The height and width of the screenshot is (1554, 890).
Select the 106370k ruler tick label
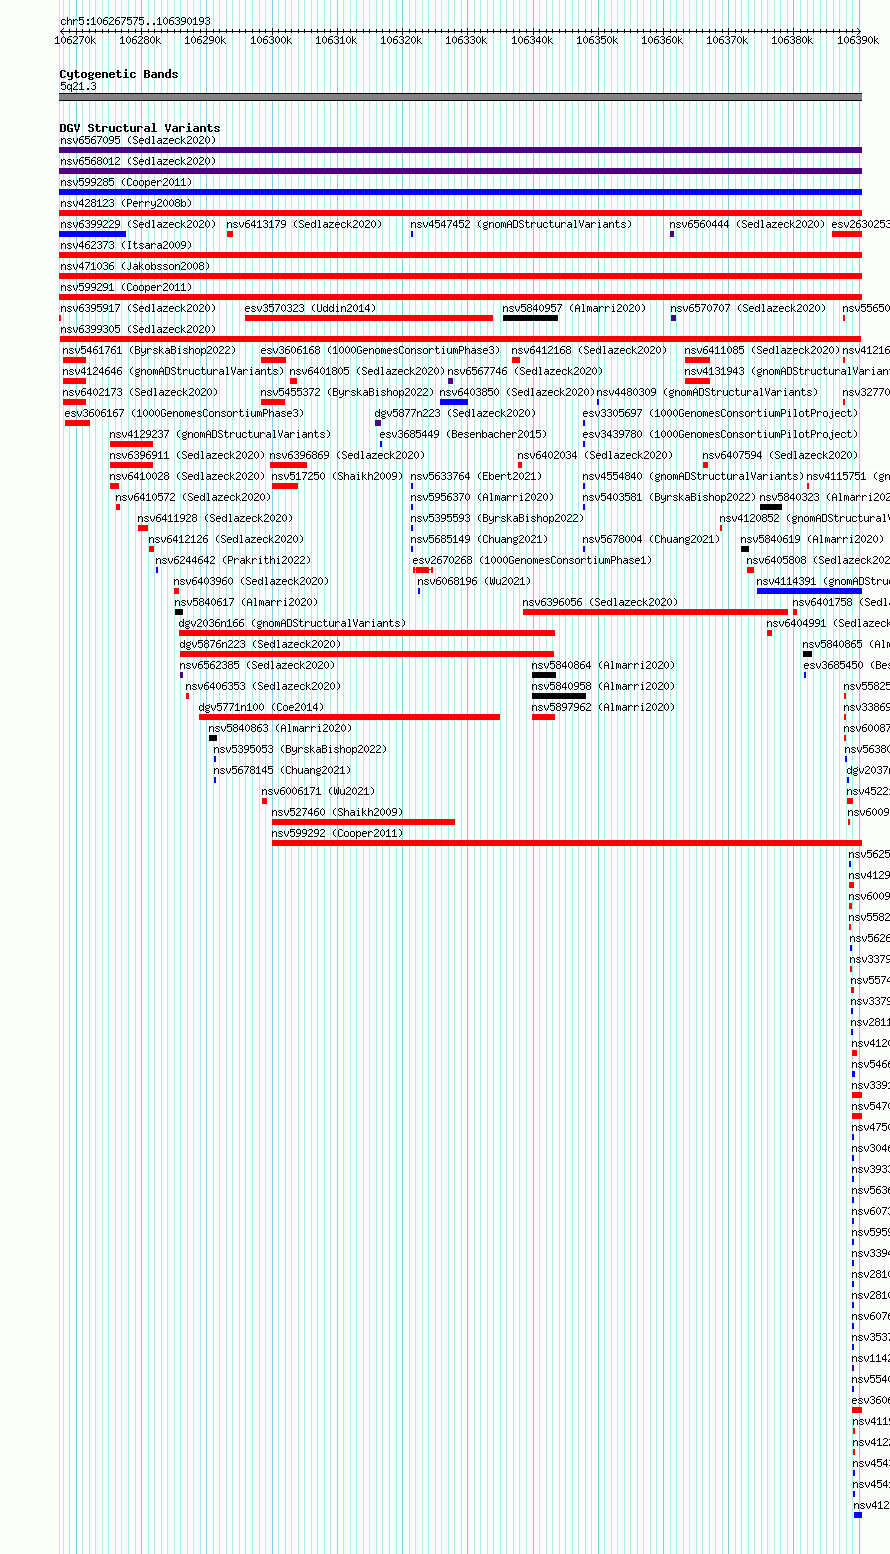click(x=727, y=40)
